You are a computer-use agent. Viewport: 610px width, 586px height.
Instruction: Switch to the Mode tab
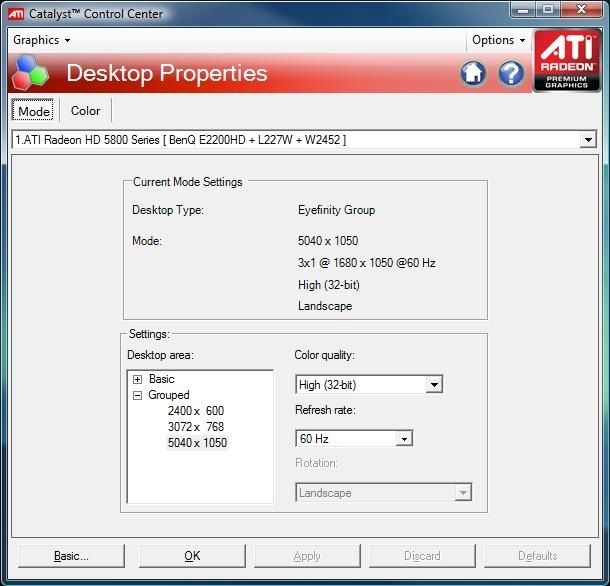(x=33, y=111)
